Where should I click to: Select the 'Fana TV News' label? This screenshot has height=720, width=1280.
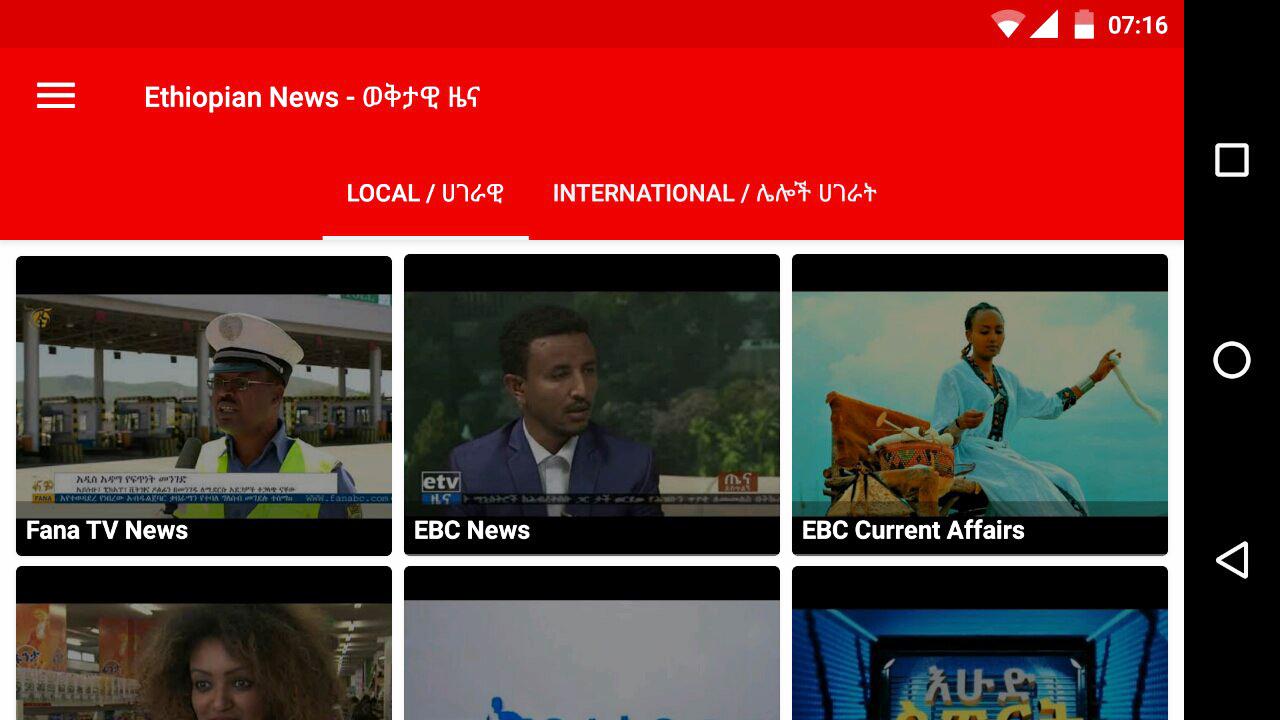click(x=107, y=531)
